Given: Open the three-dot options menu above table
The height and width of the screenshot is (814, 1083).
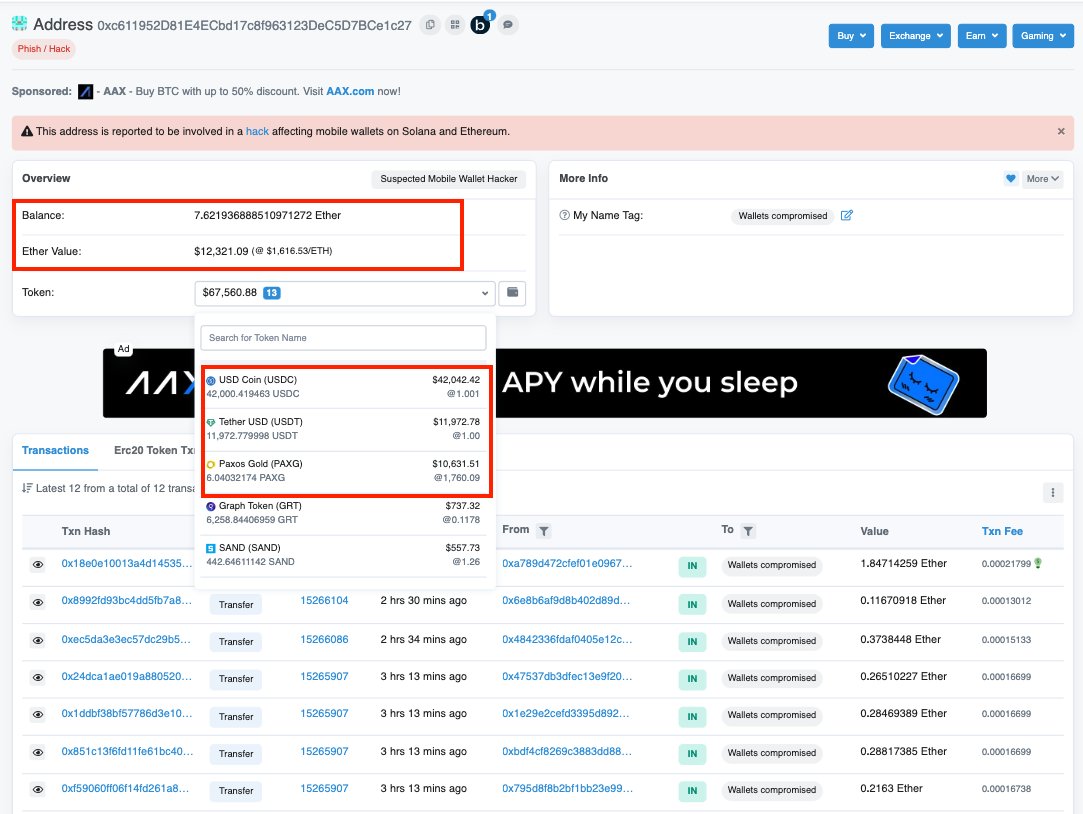Looking at the screenshot, I should coord(1053,492).
